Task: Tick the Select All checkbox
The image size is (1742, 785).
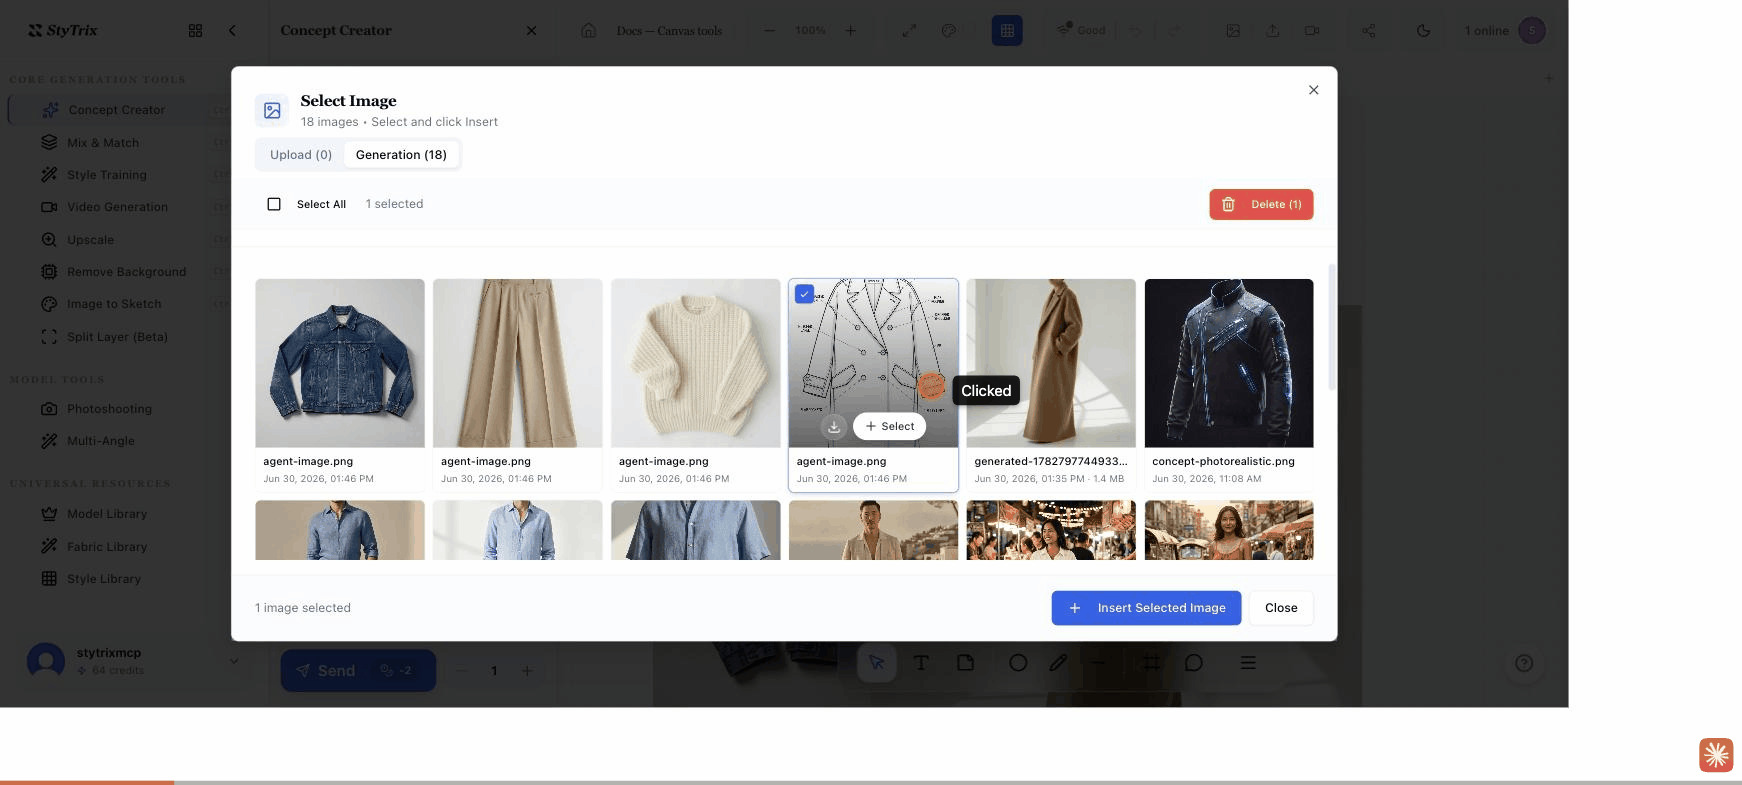Action: [274, 204]
